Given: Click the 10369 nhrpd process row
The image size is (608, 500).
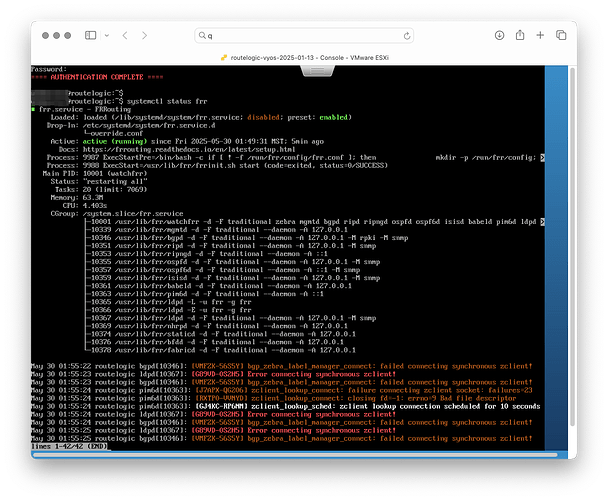Looking at the screenshot, I should coord(218,326).
